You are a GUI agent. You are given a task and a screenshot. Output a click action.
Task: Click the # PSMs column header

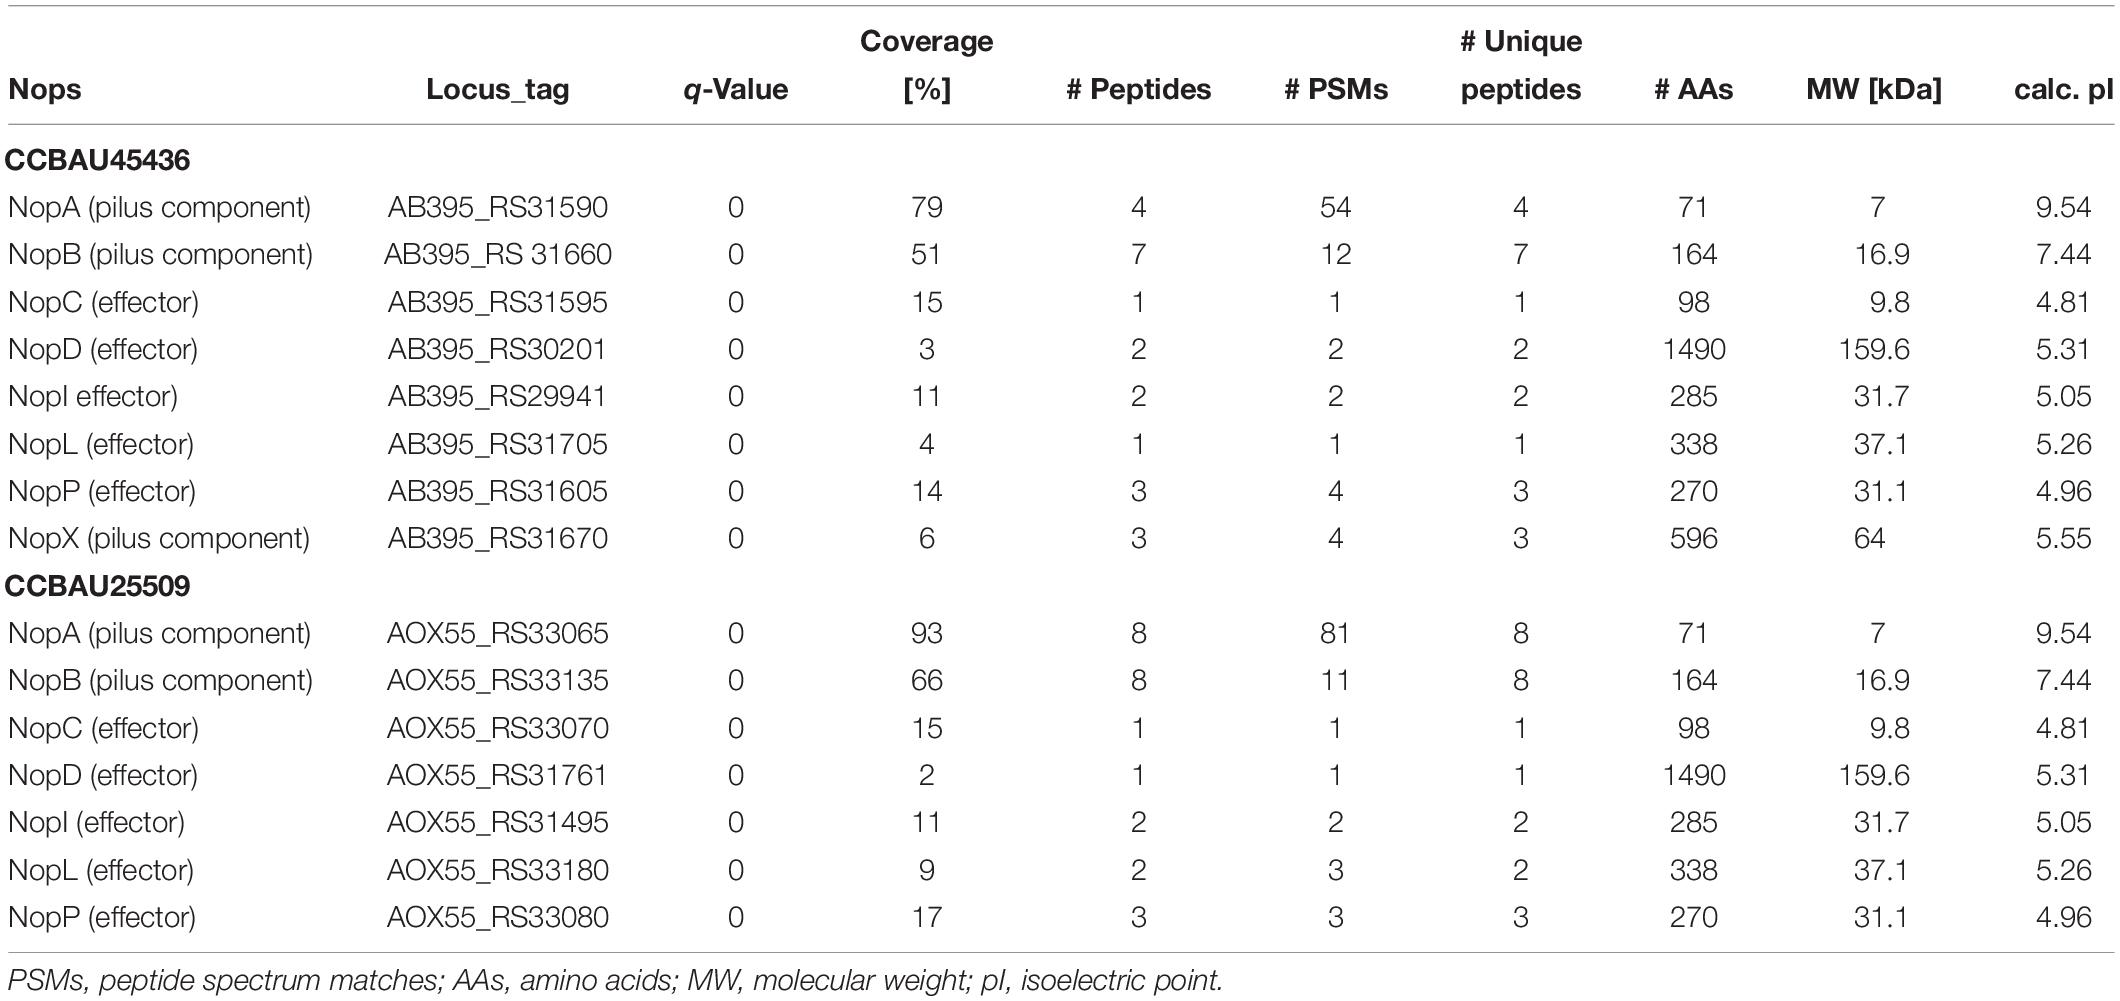point(1335,90)
